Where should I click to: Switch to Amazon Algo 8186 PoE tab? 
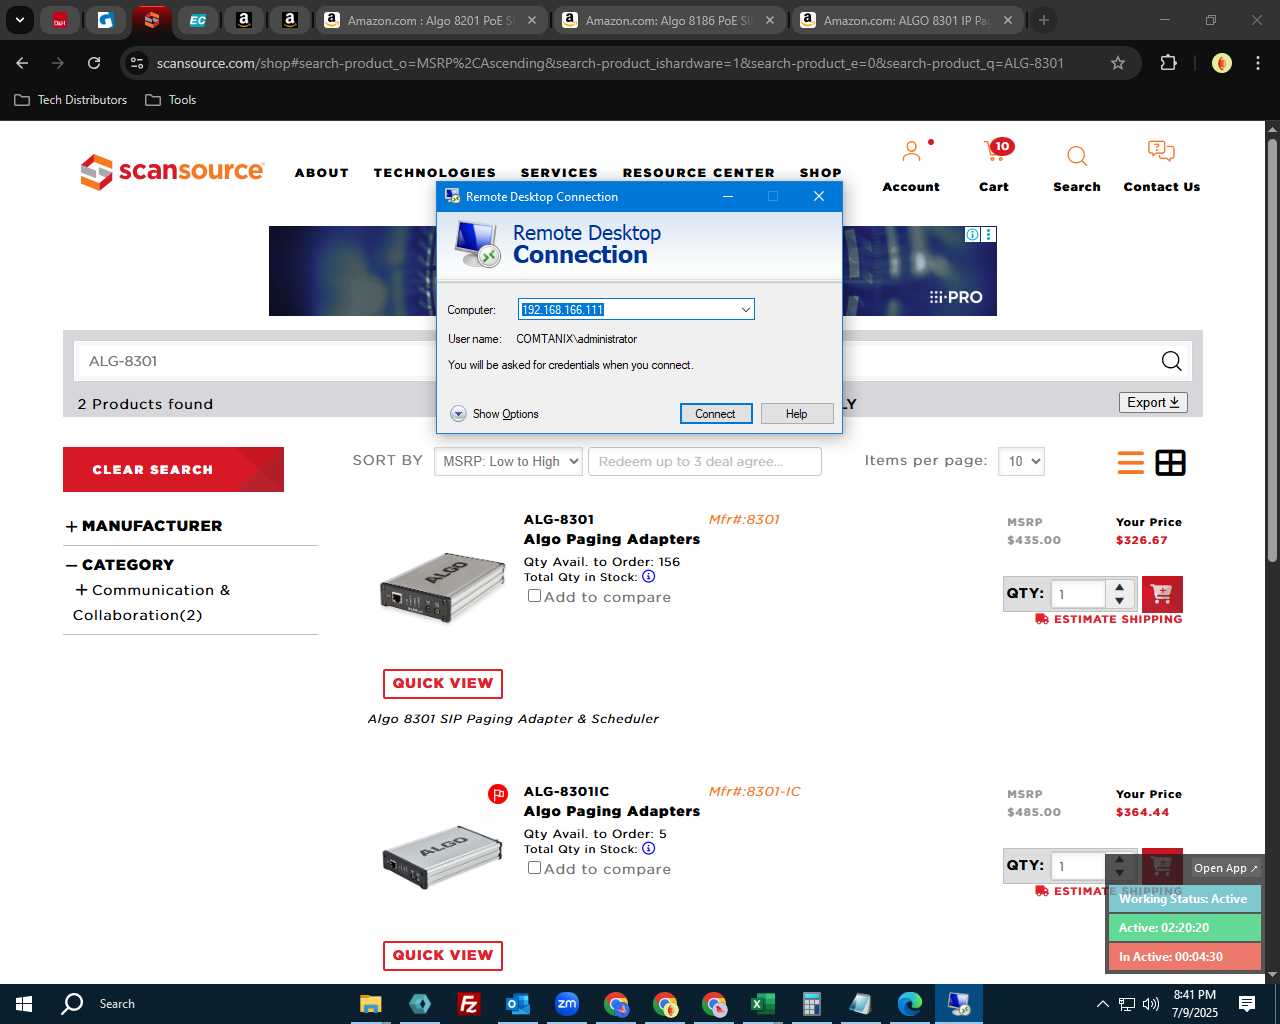click(667, 20)
